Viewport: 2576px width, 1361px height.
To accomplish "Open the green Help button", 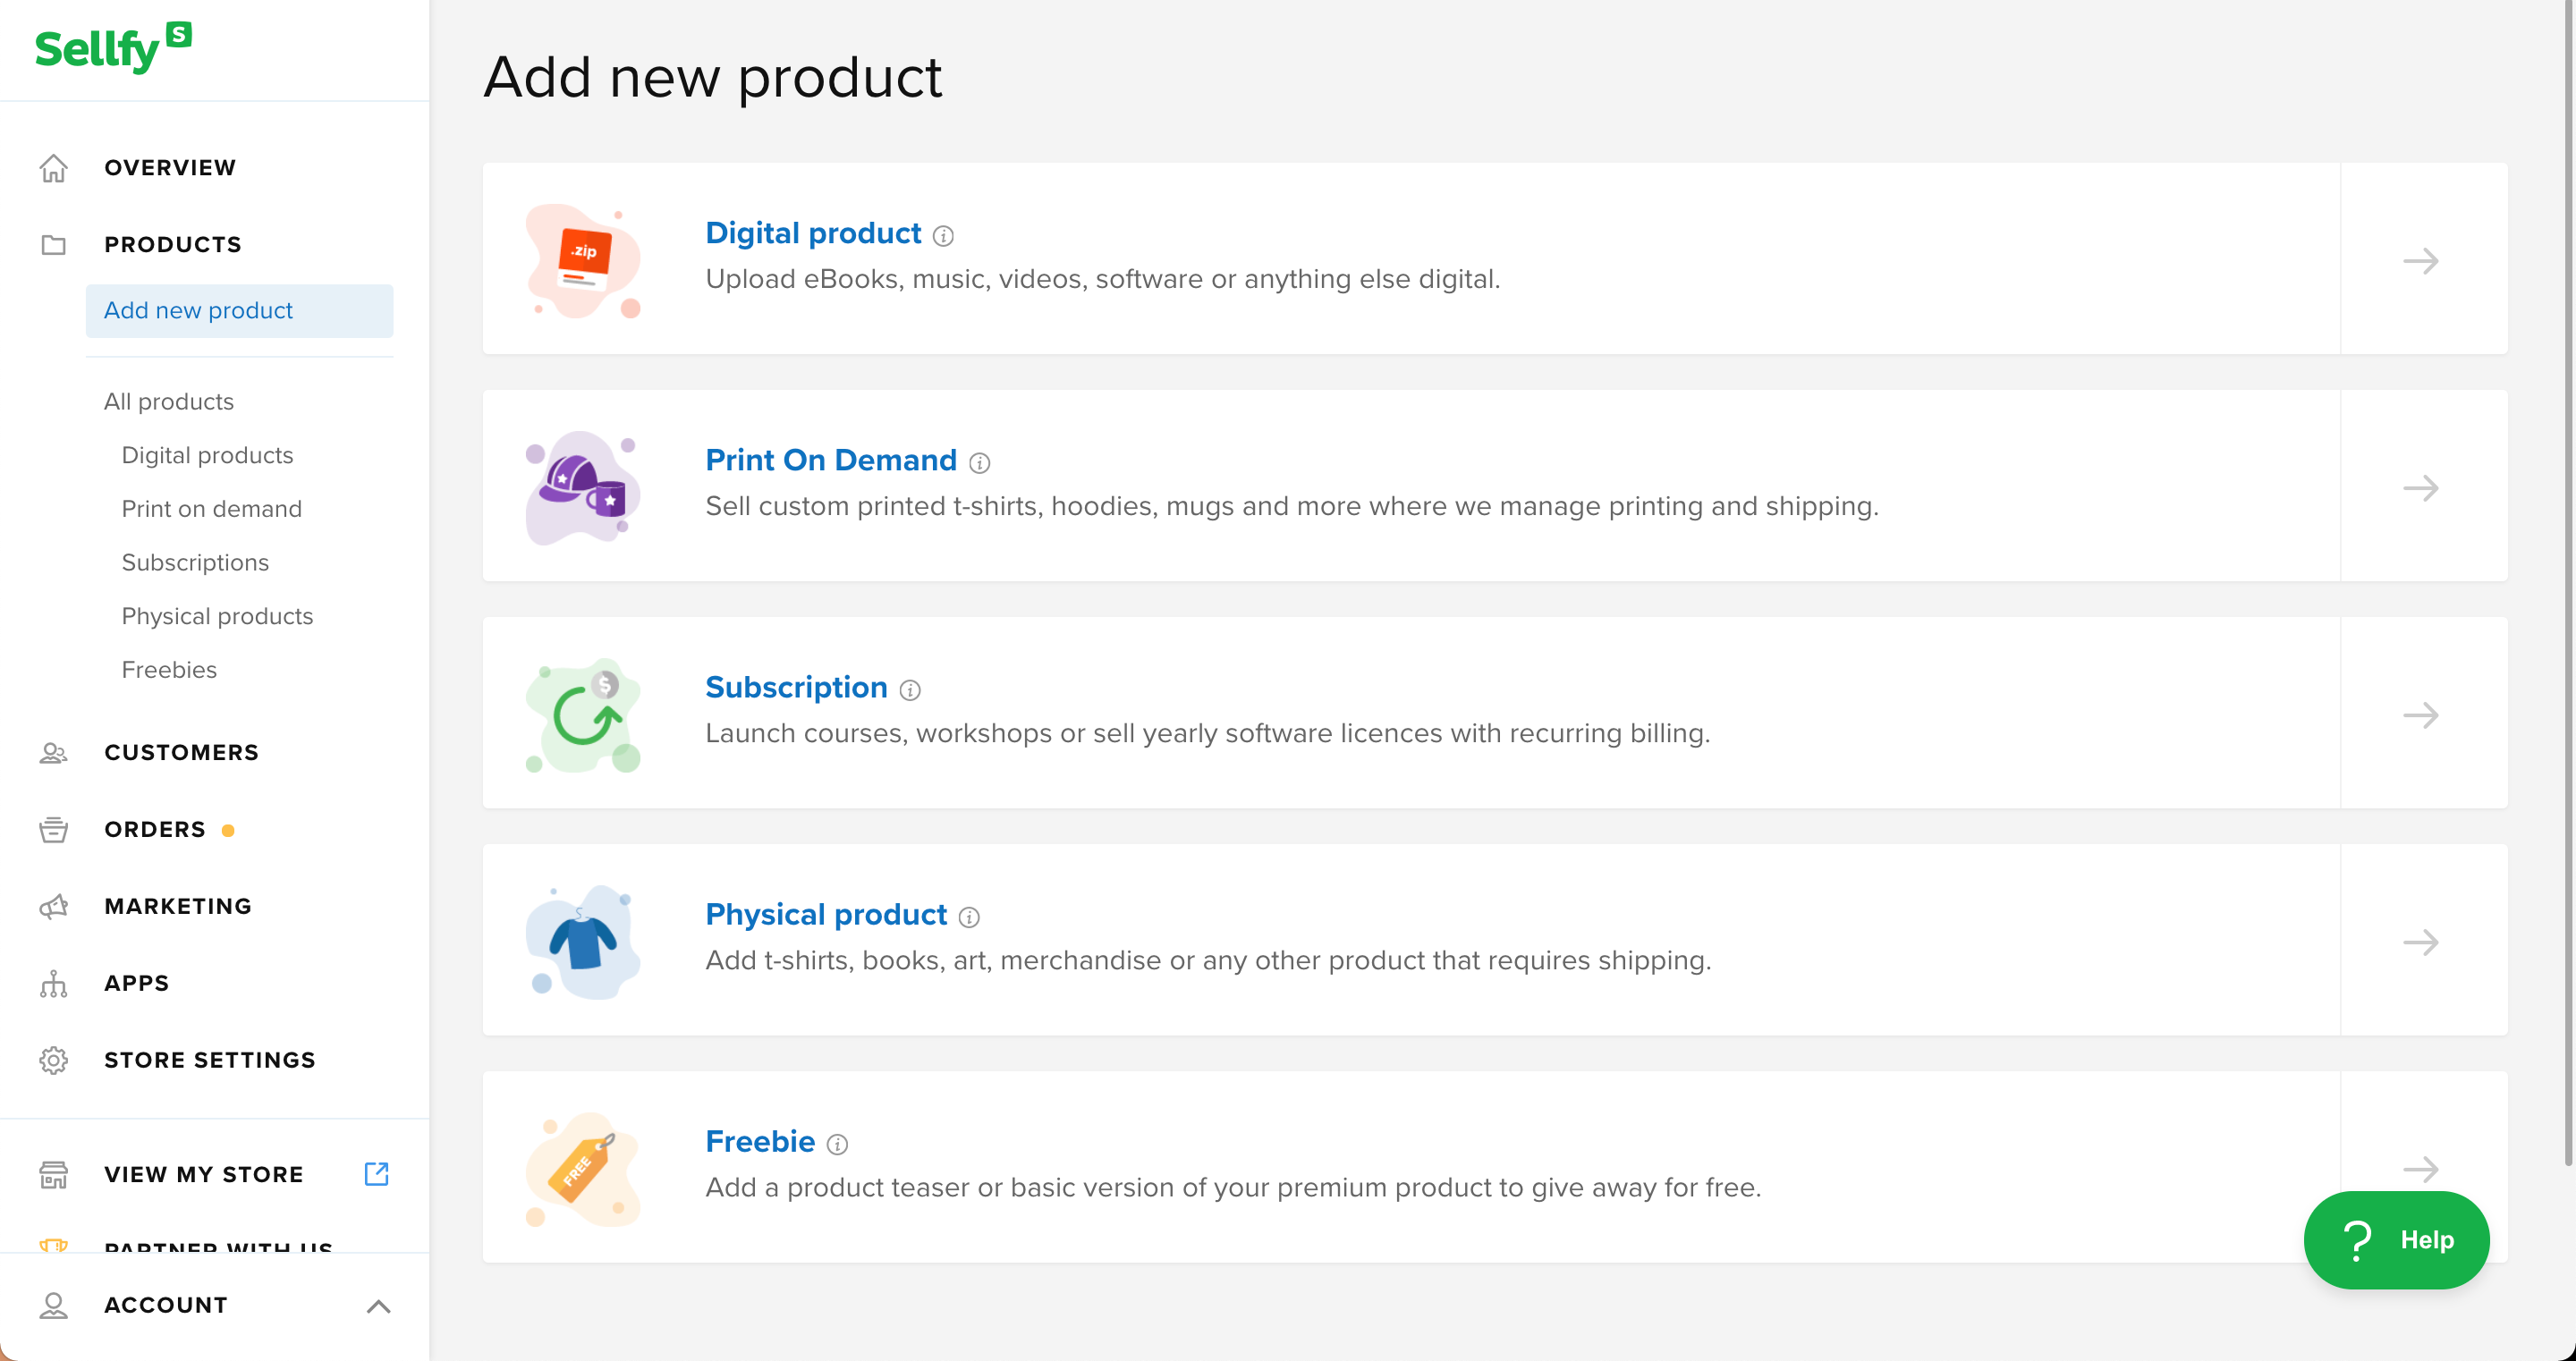I will [2396, 1240].
